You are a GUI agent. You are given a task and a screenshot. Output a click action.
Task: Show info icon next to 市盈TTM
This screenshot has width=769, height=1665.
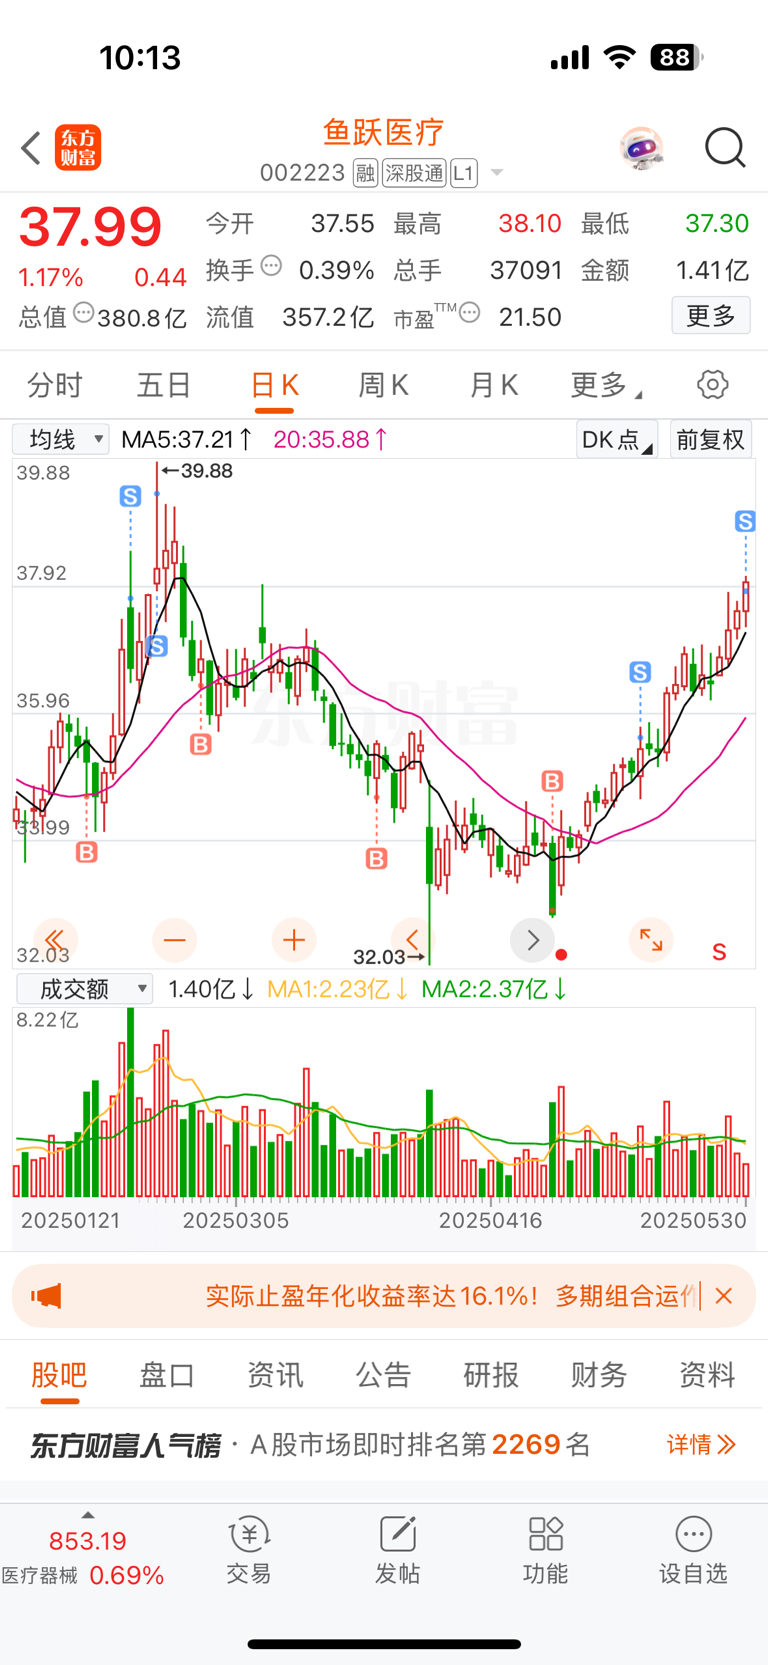[470, 313]
